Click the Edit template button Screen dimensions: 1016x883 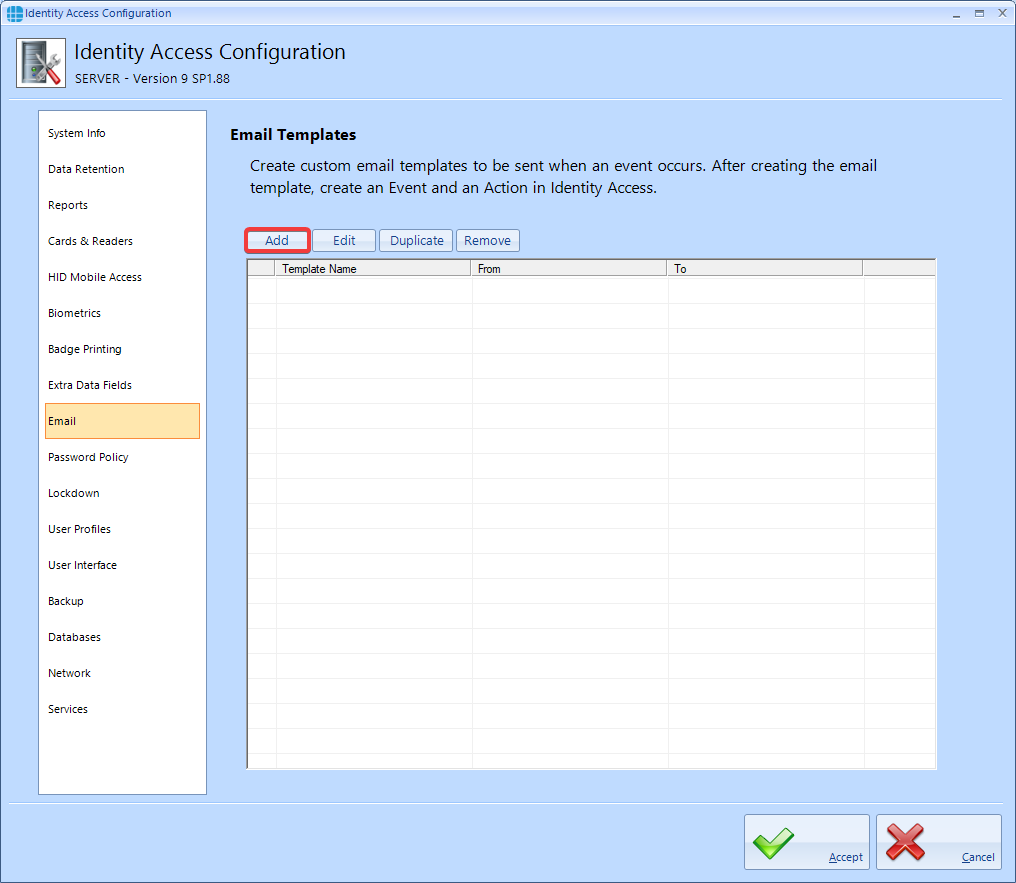click(x=344, y=240)
